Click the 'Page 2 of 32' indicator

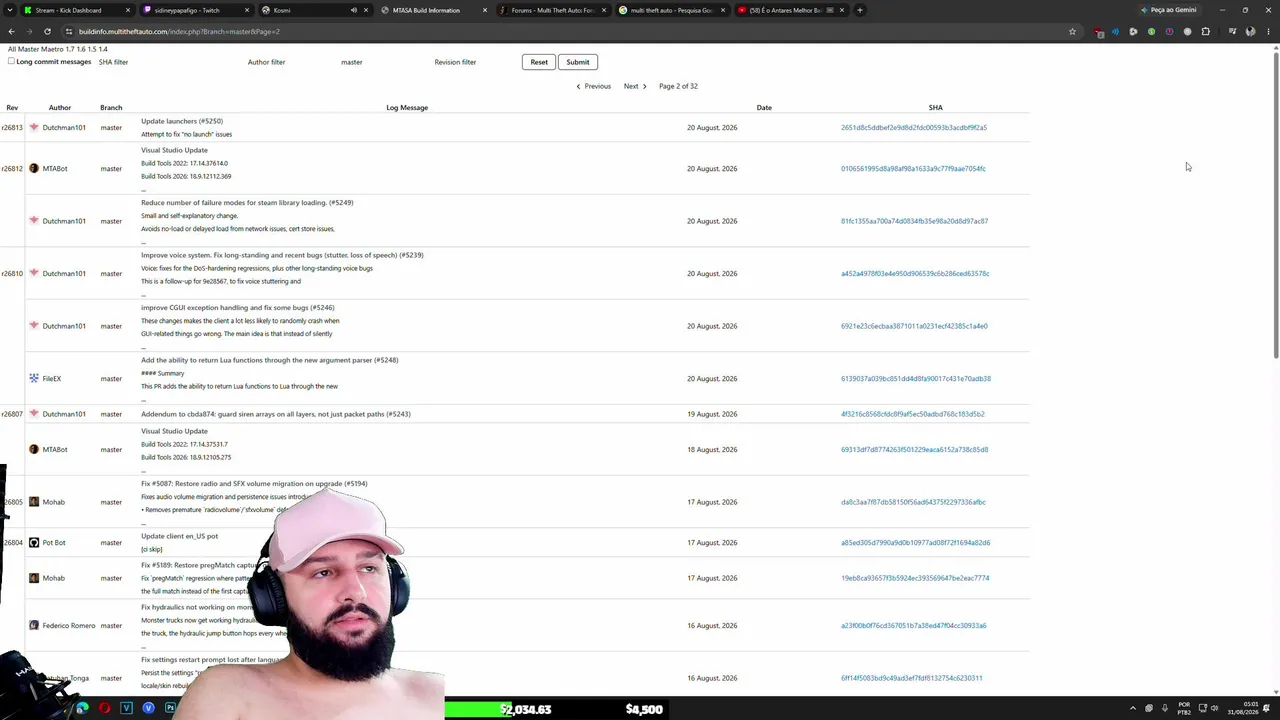pos(678,86)
